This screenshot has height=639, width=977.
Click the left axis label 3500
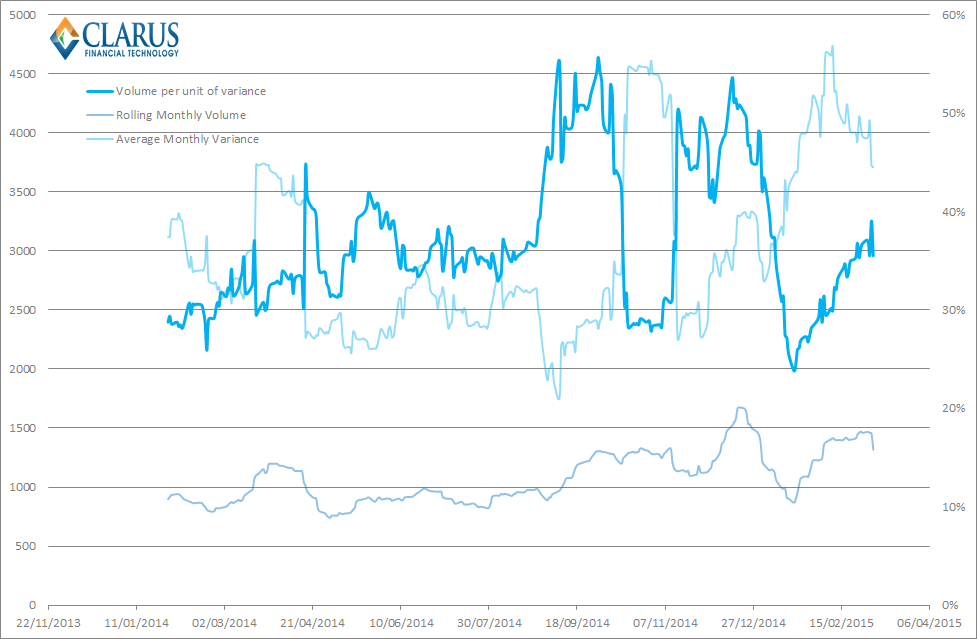[x=24, y=192]
